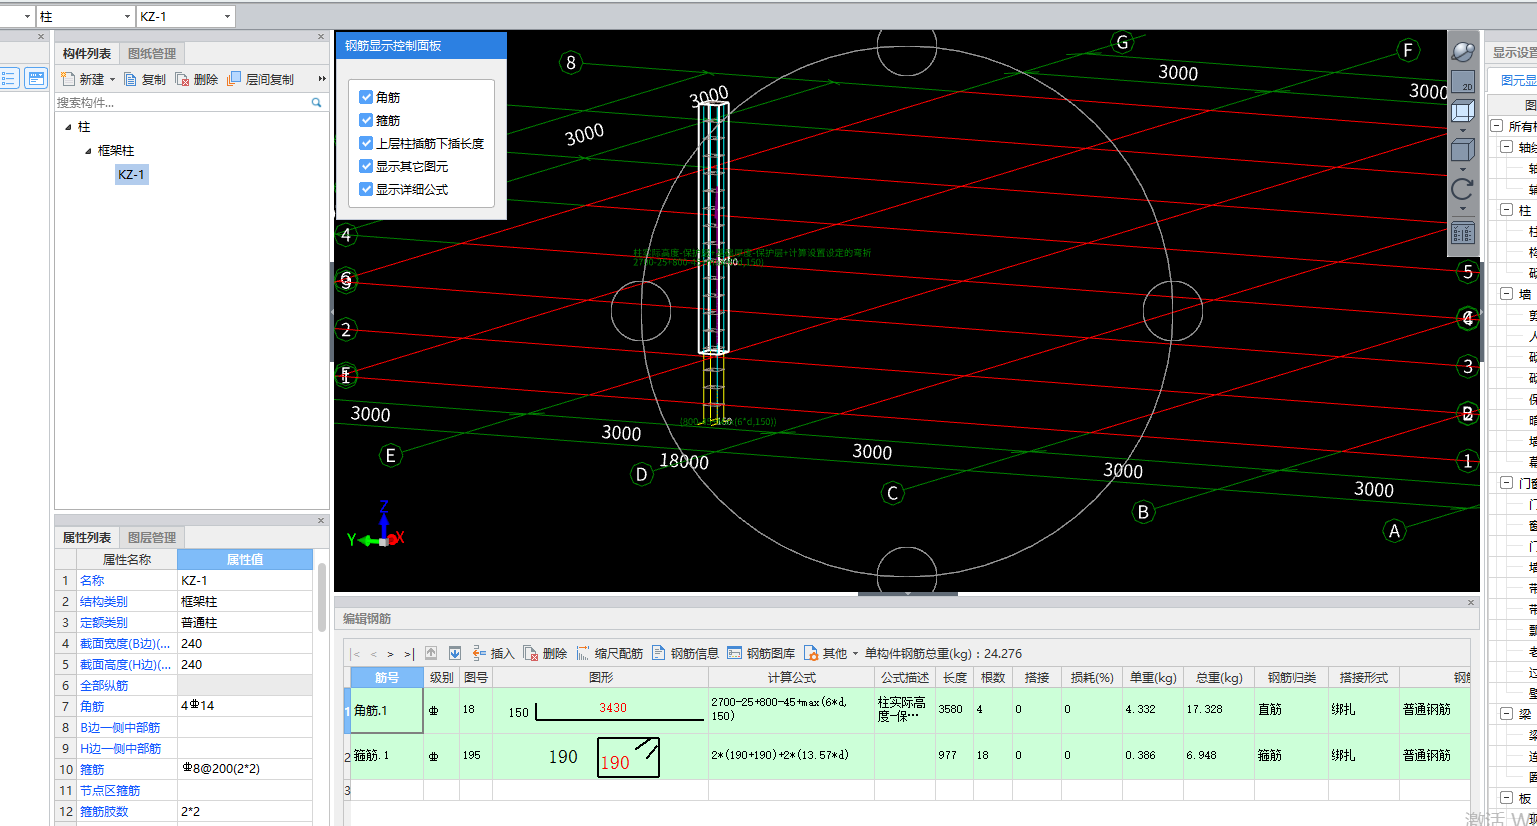Viewport: 1537px width, 826px height.
Task: Click the property list vertical scrollbar
Action: click(322, 598)
